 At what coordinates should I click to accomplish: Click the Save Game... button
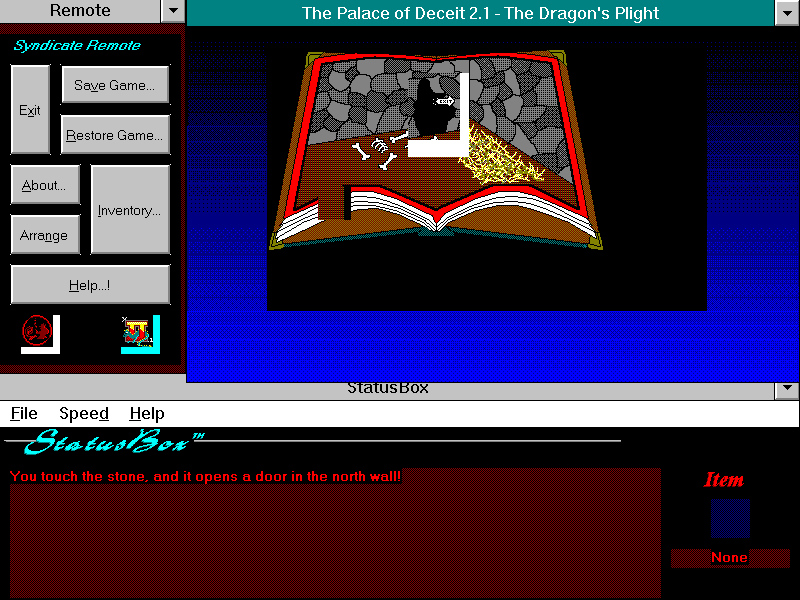115,85
